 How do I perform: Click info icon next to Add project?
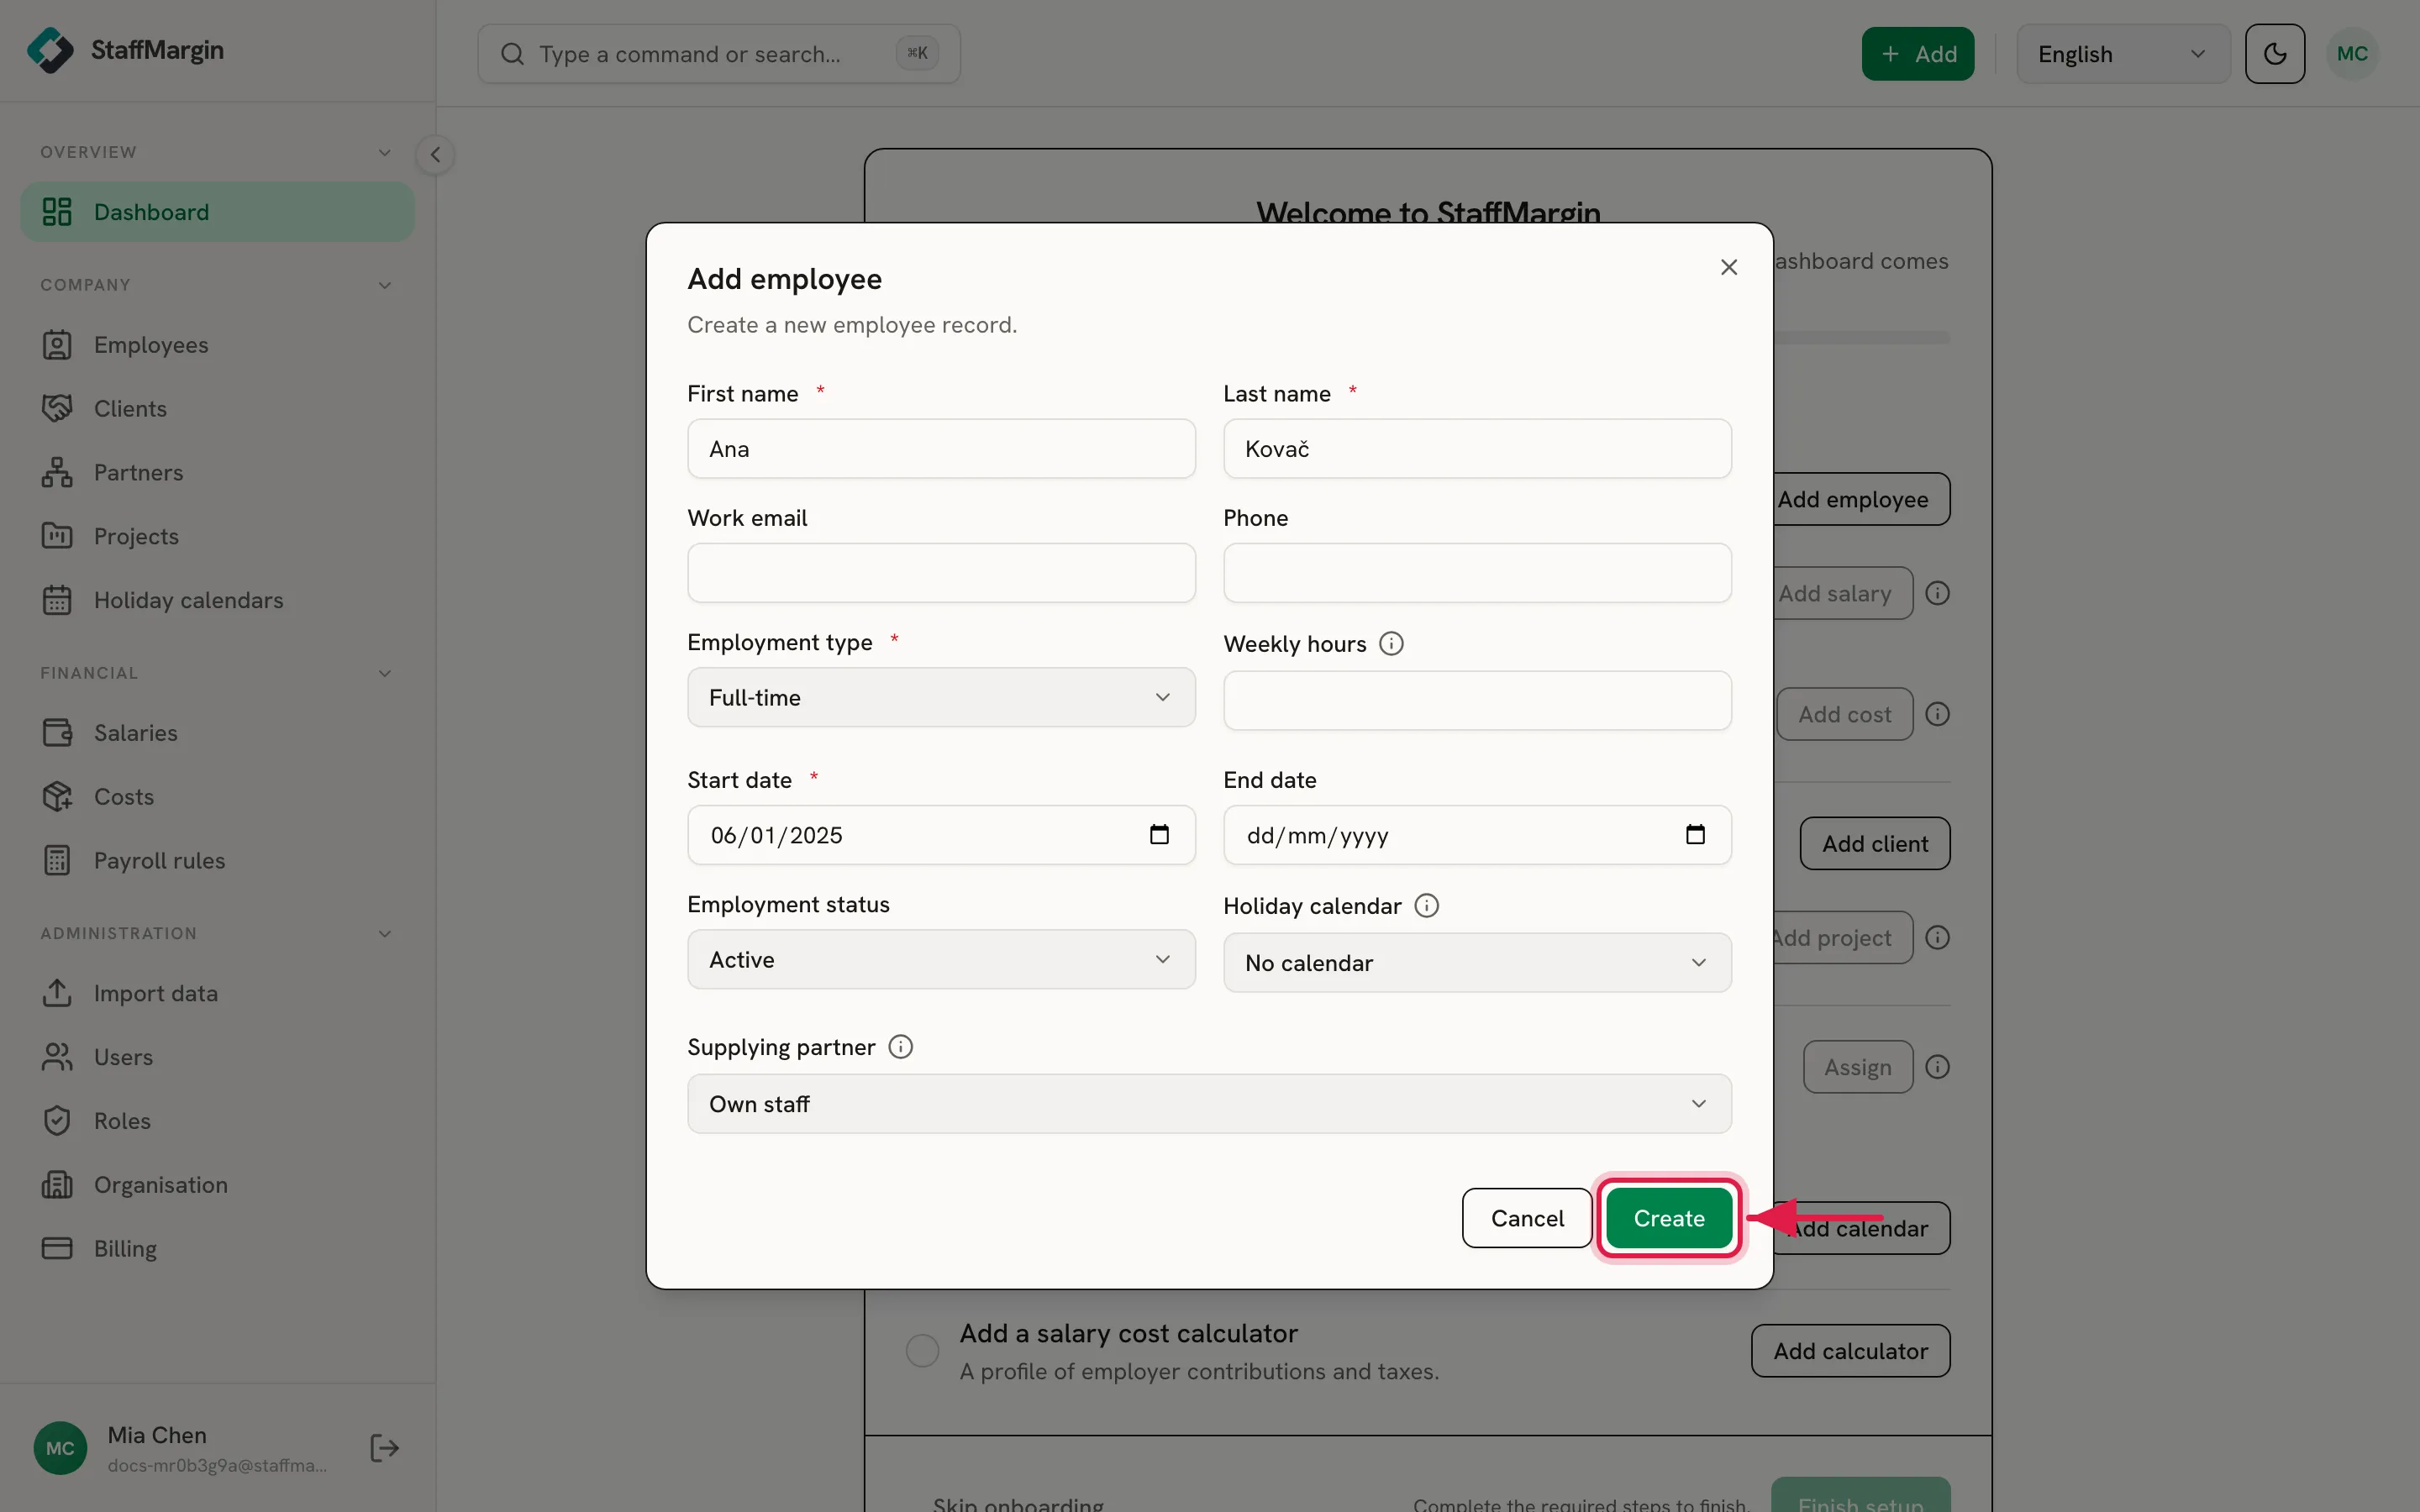pyautogui.click(x=1938, y=938)
